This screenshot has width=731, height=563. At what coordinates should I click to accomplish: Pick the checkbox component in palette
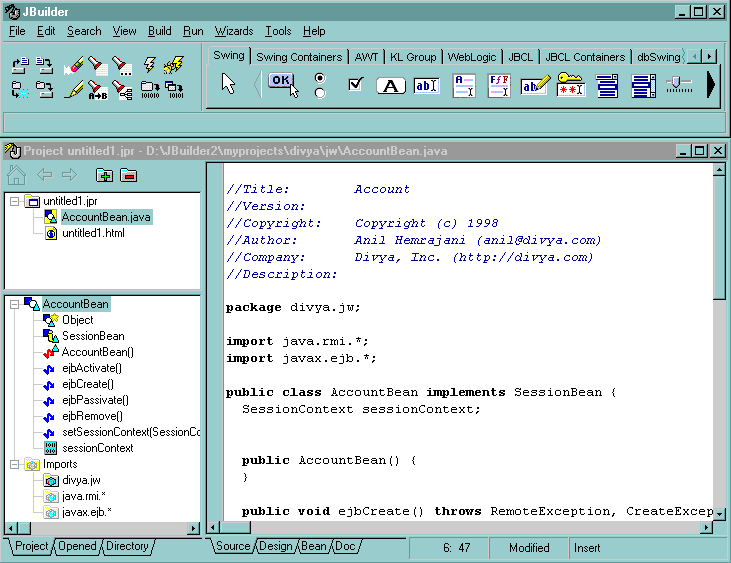point(356,84)
